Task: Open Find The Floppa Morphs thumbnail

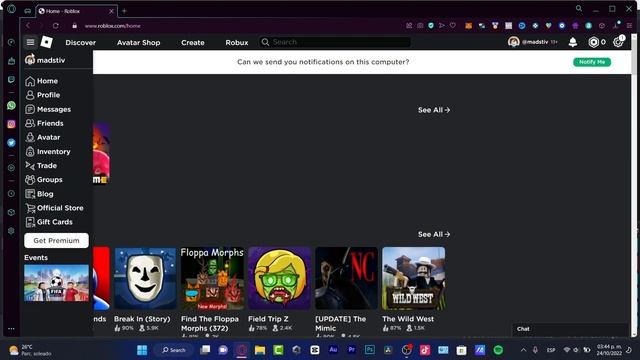Action: click(x=212, y=278)
